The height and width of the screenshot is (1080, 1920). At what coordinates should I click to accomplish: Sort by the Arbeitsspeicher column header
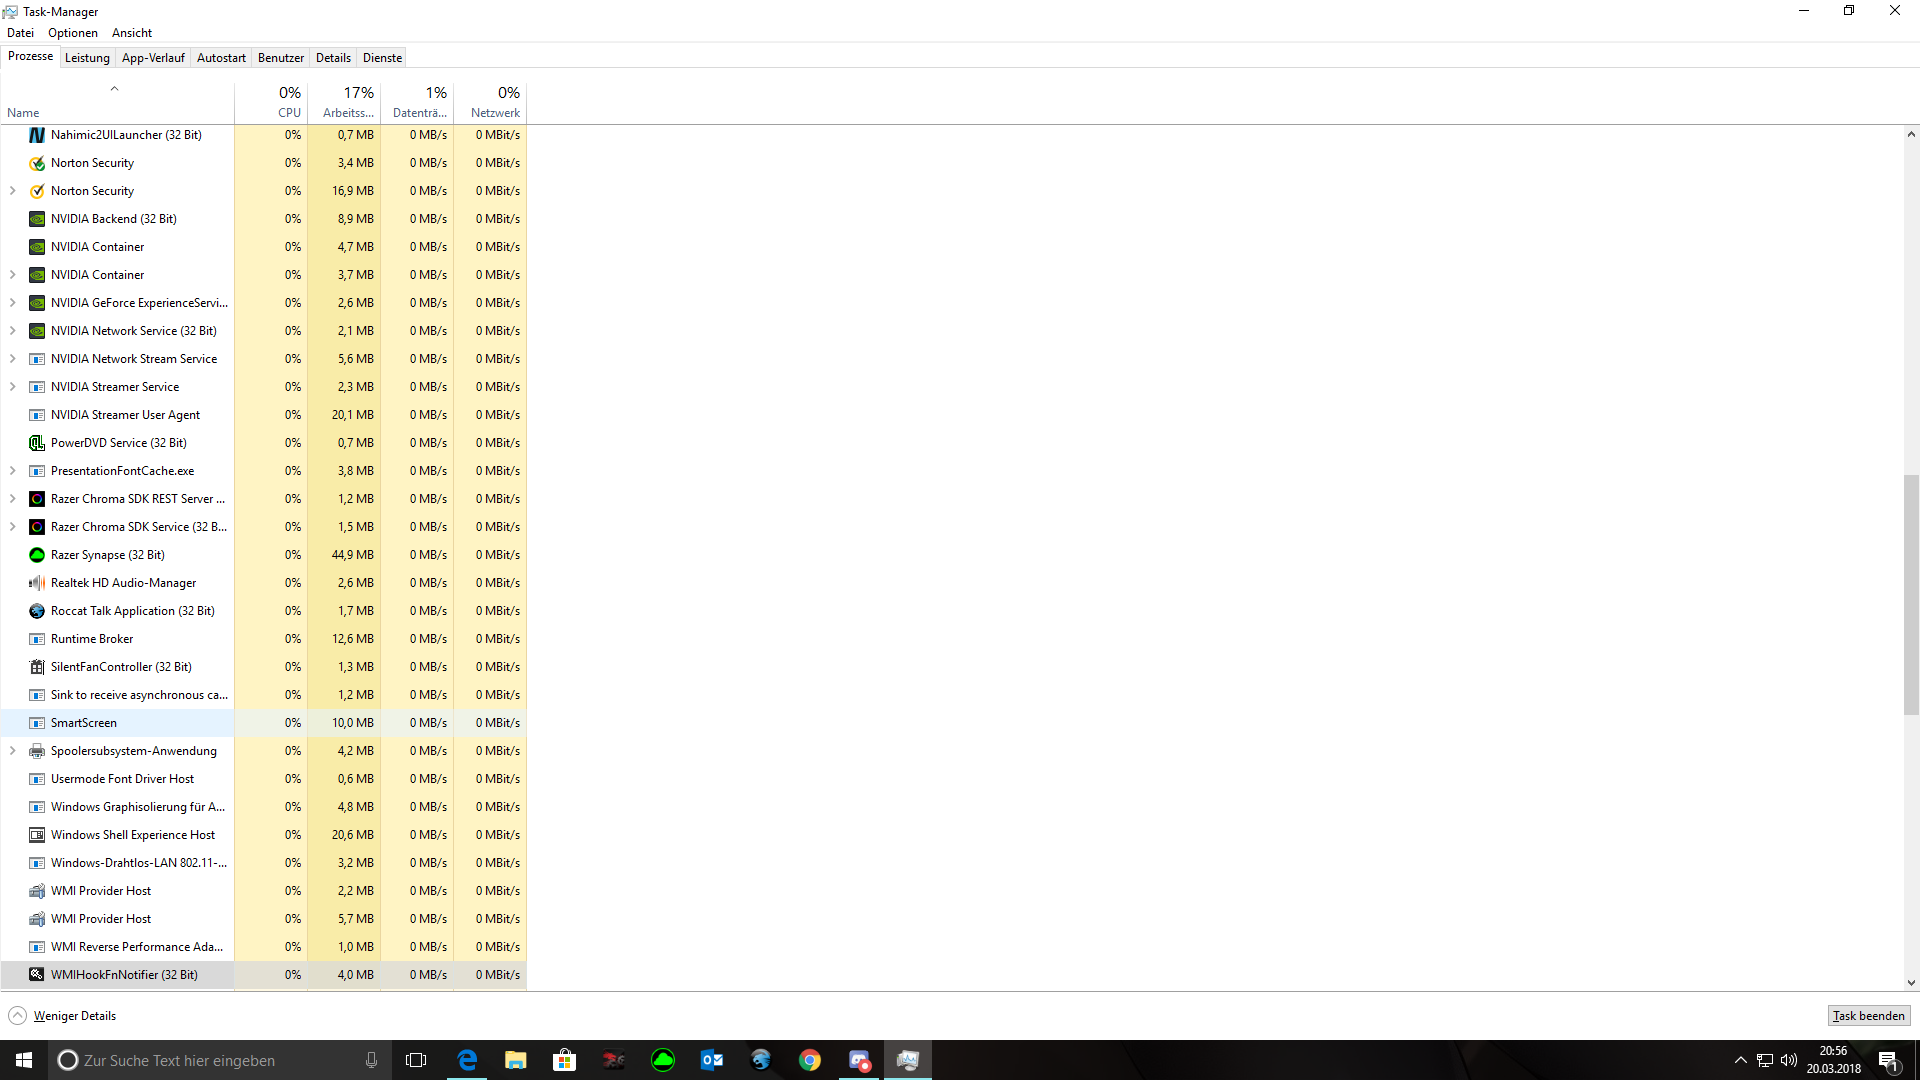[x=346, y=102]
